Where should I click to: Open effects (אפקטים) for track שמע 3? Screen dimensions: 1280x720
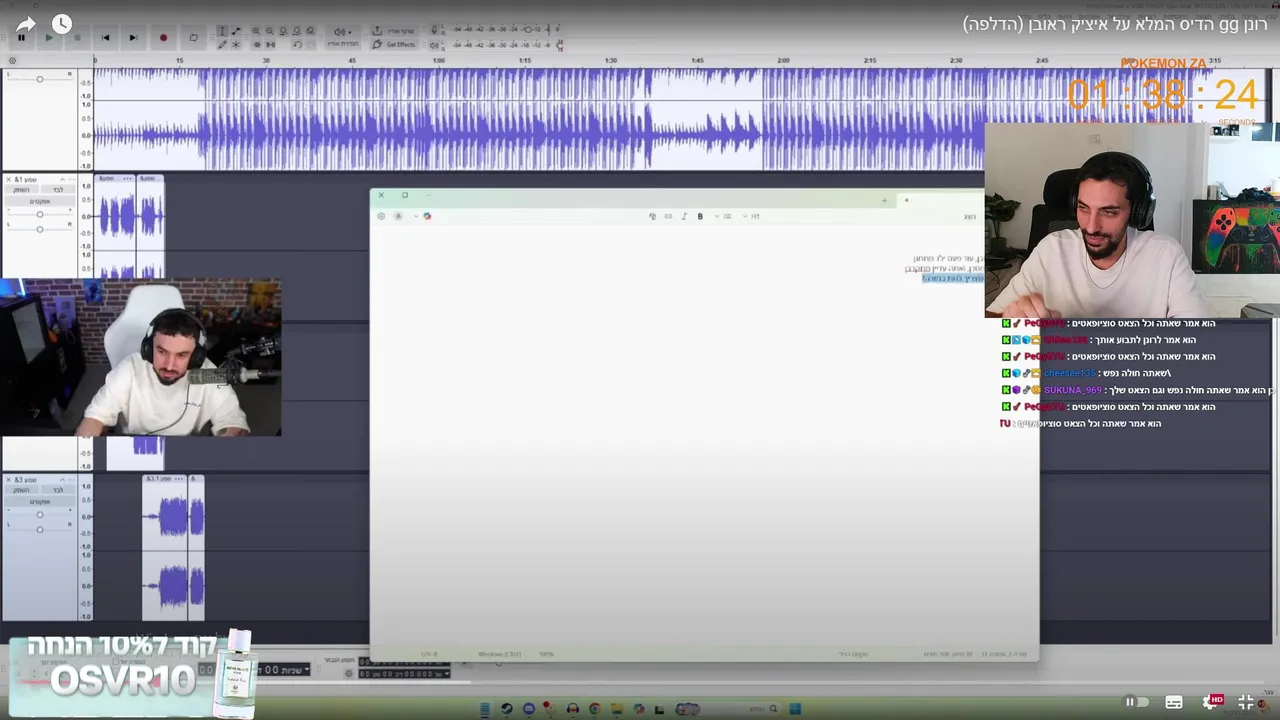pyautogui.click(x=40, y=501)
